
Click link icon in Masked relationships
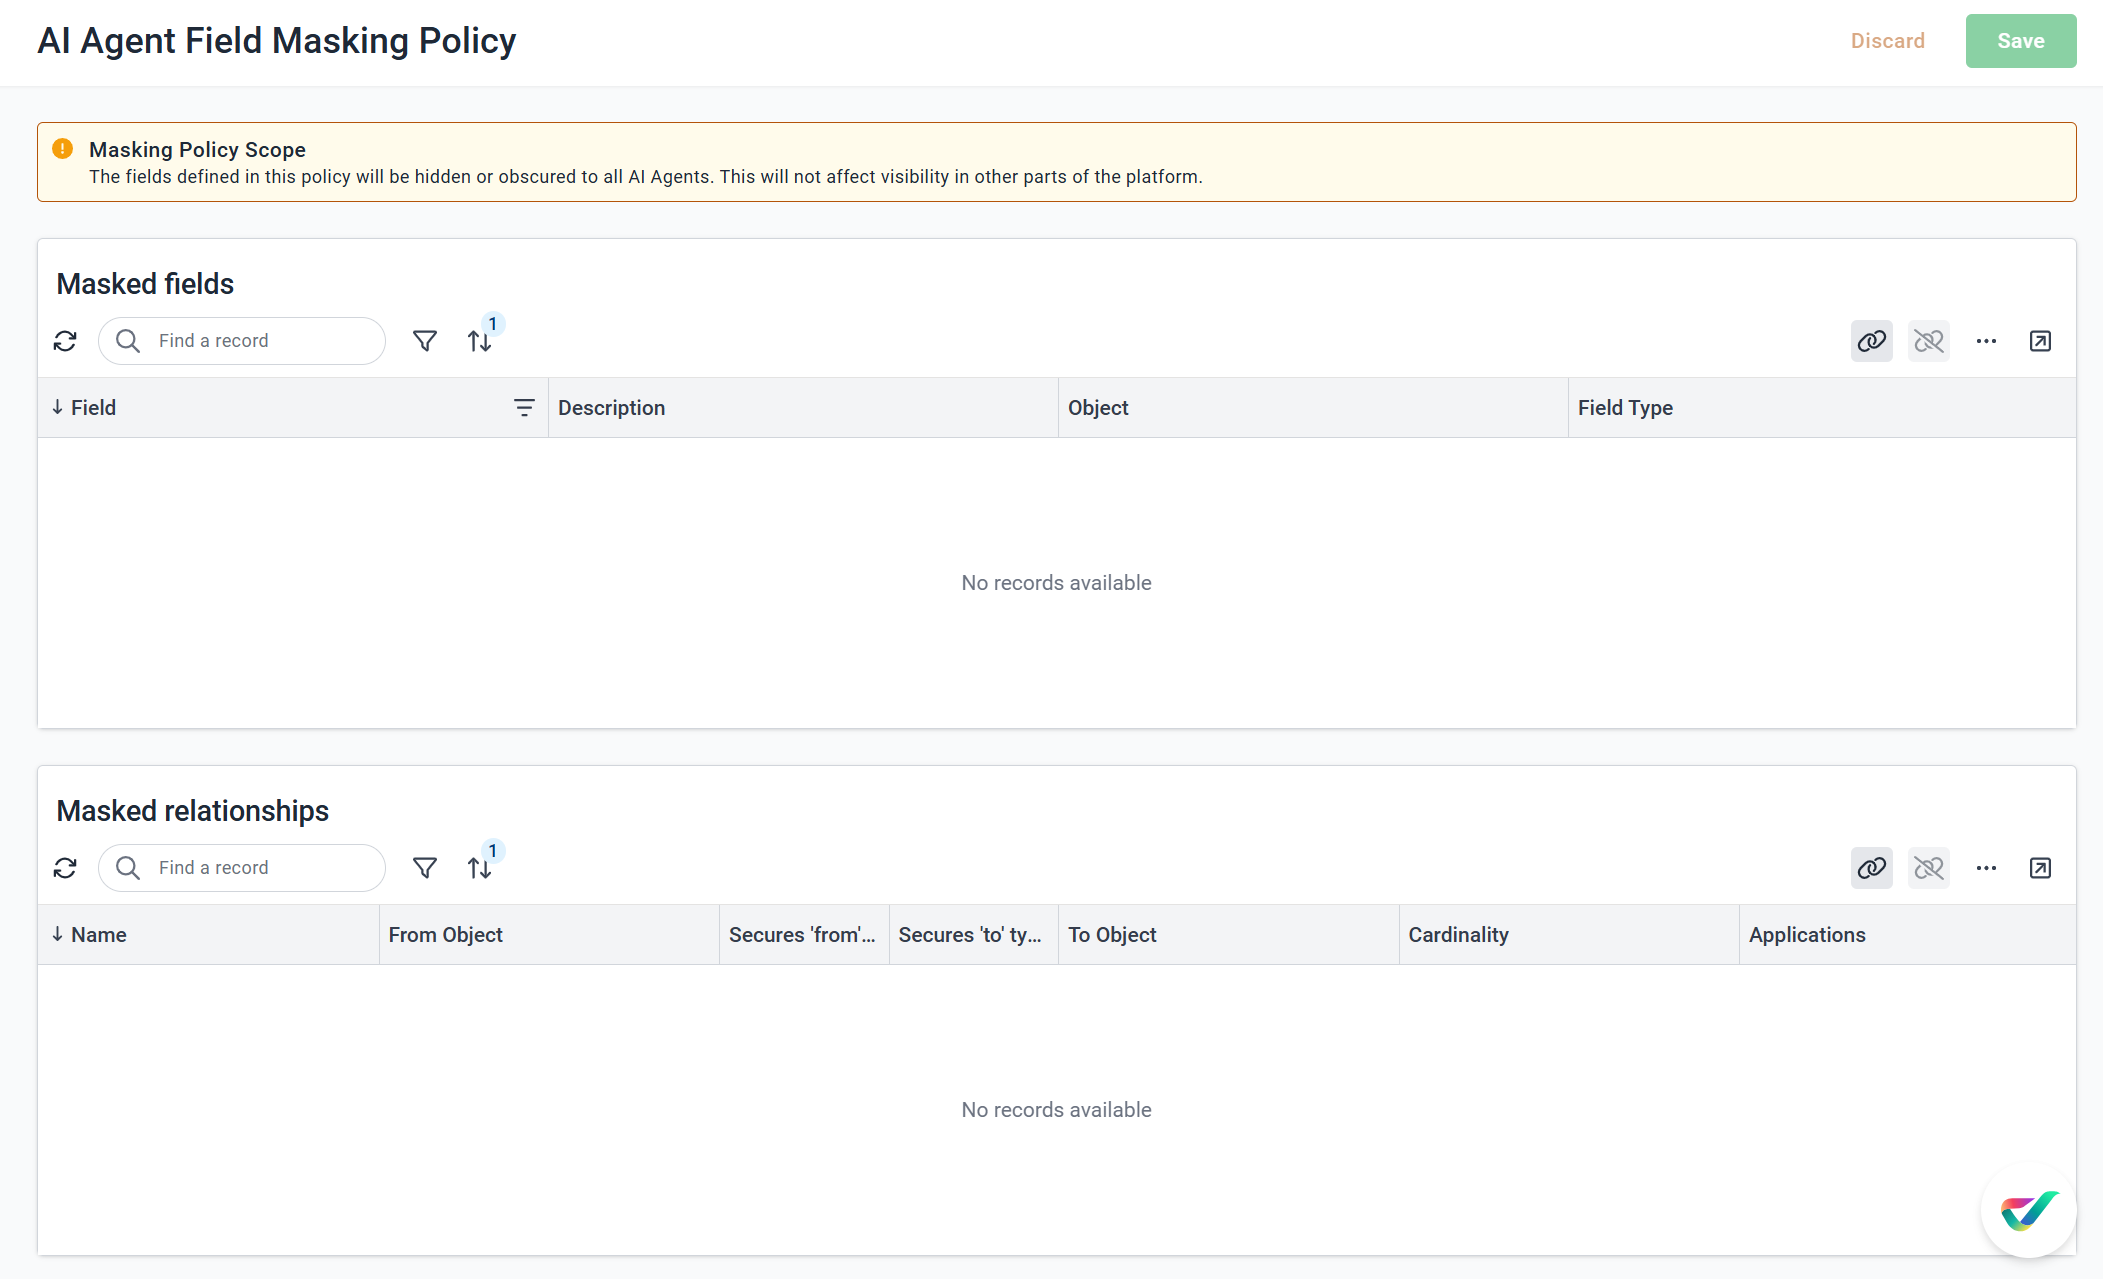[x=1871, y=868]
